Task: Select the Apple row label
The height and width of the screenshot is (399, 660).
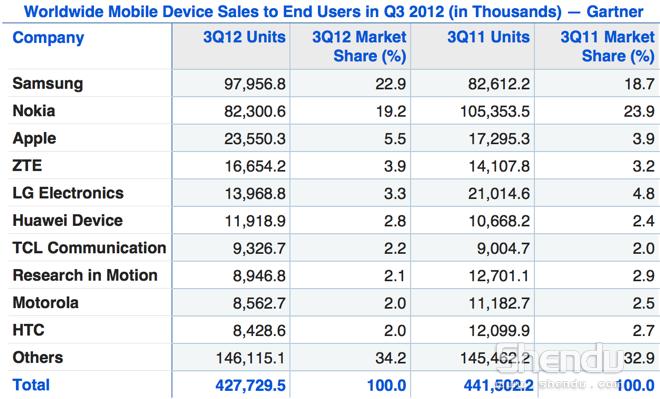Action: [34, 138]
